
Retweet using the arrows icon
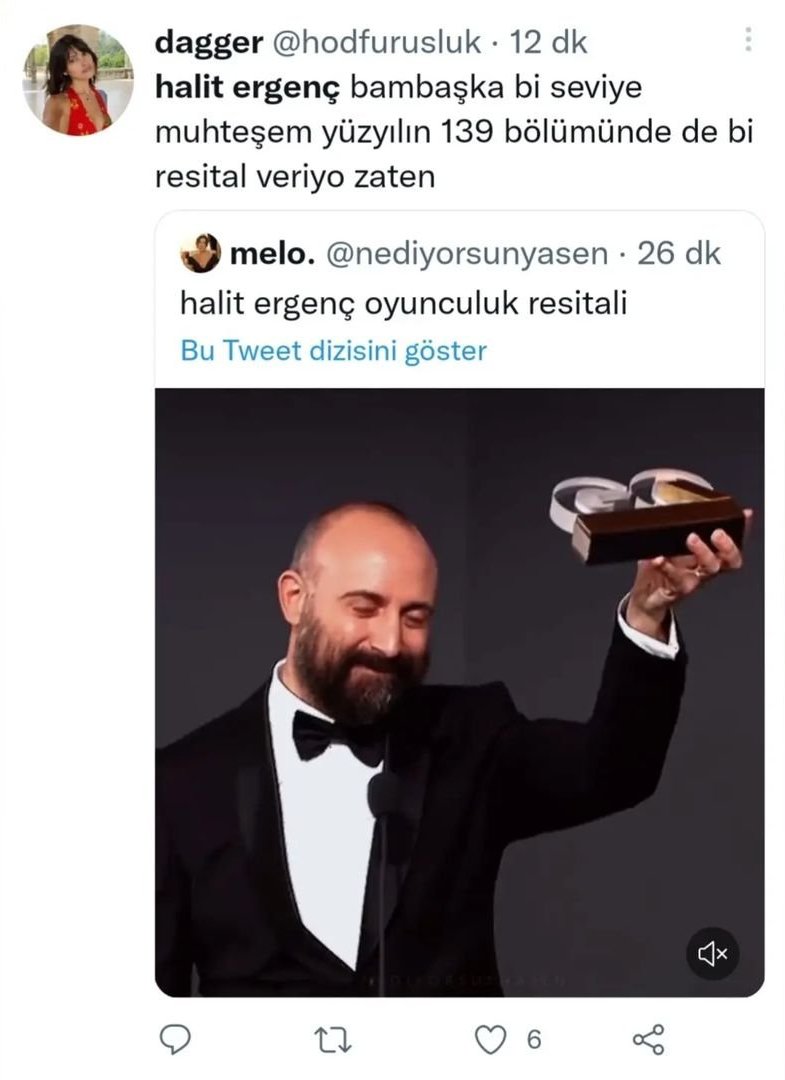click(333, 1039)
